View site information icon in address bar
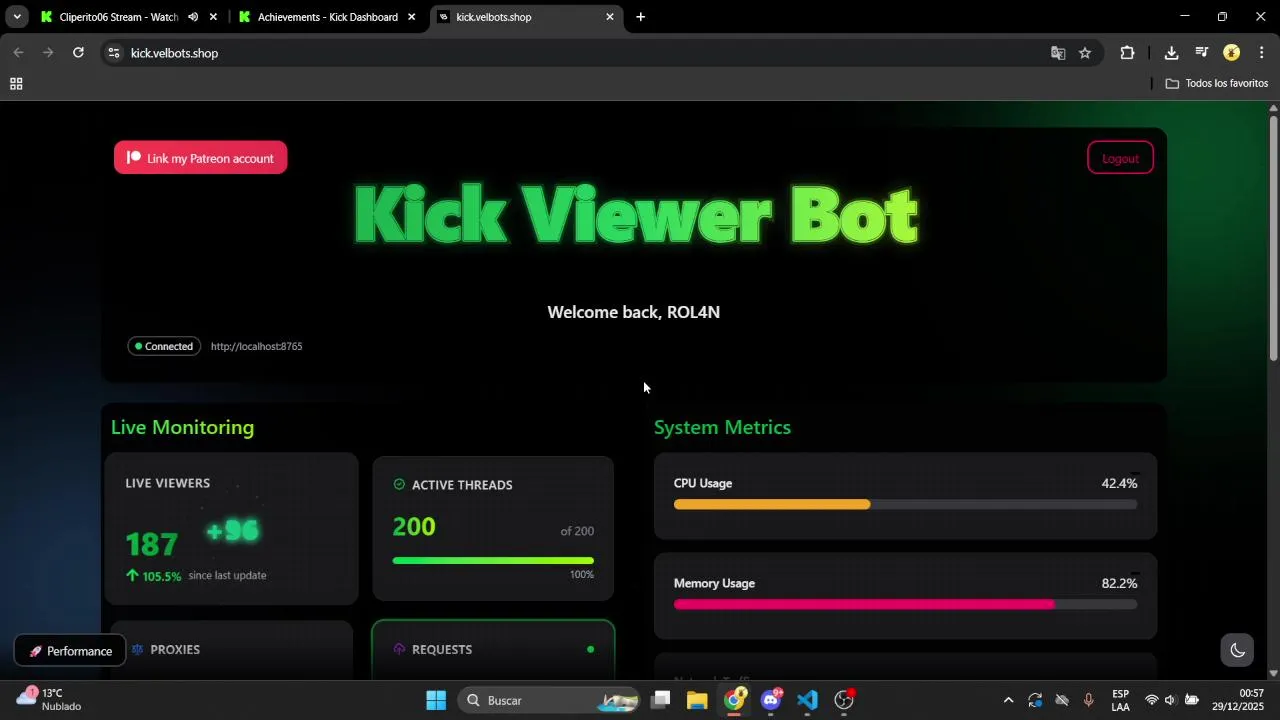Screen dimensions: 1280x720 tap(114, 53)
